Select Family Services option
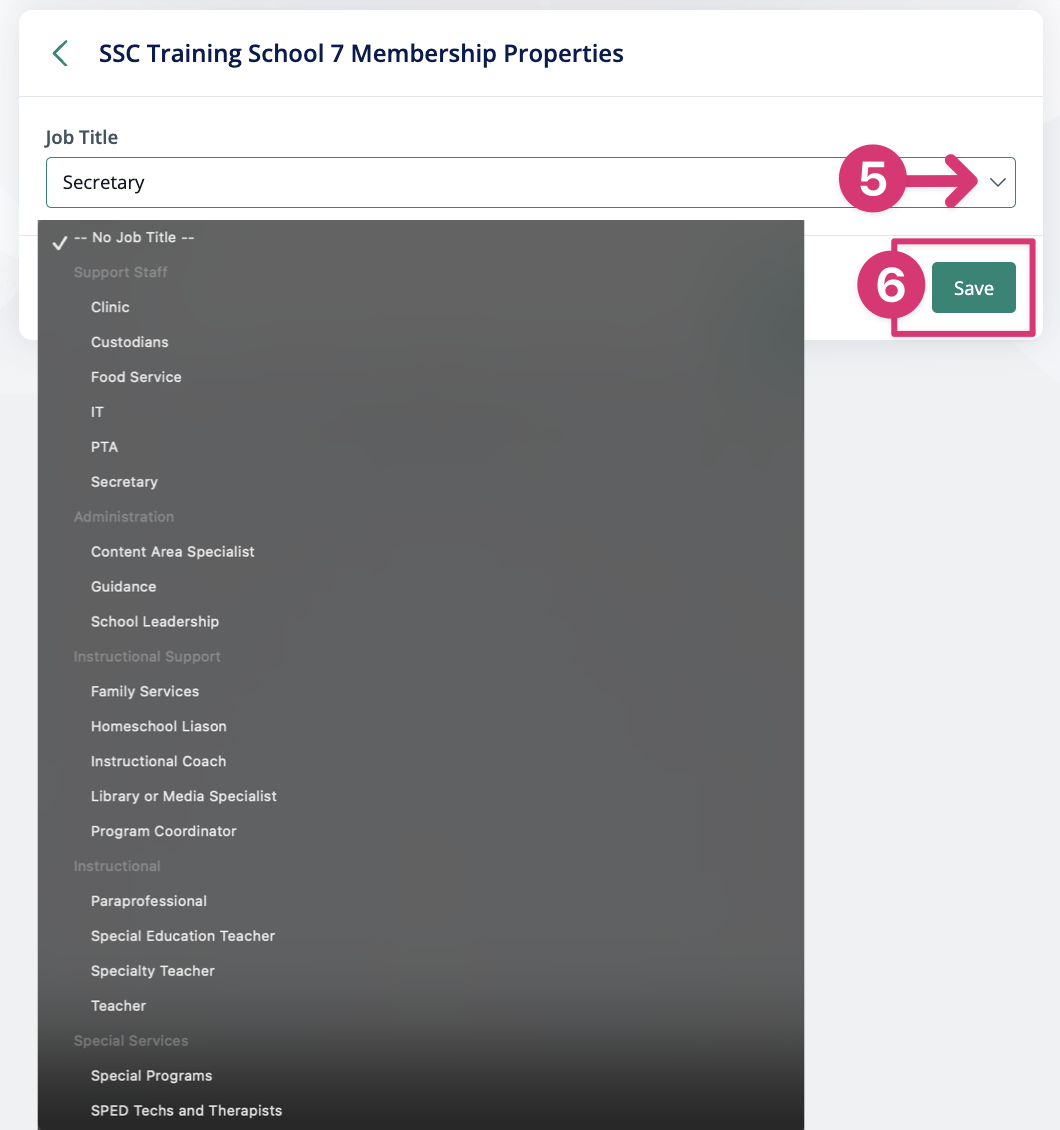The height and width of the screenshot is (1130, 1060). pos(145,692)
